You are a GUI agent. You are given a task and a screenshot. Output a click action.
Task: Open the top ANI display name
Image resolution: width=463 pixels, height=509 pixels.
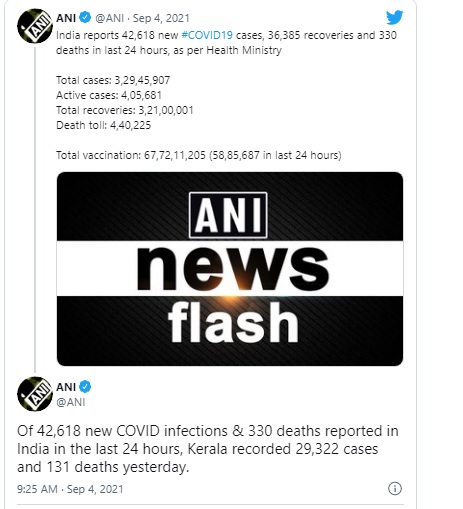click(x=66, y=18)
